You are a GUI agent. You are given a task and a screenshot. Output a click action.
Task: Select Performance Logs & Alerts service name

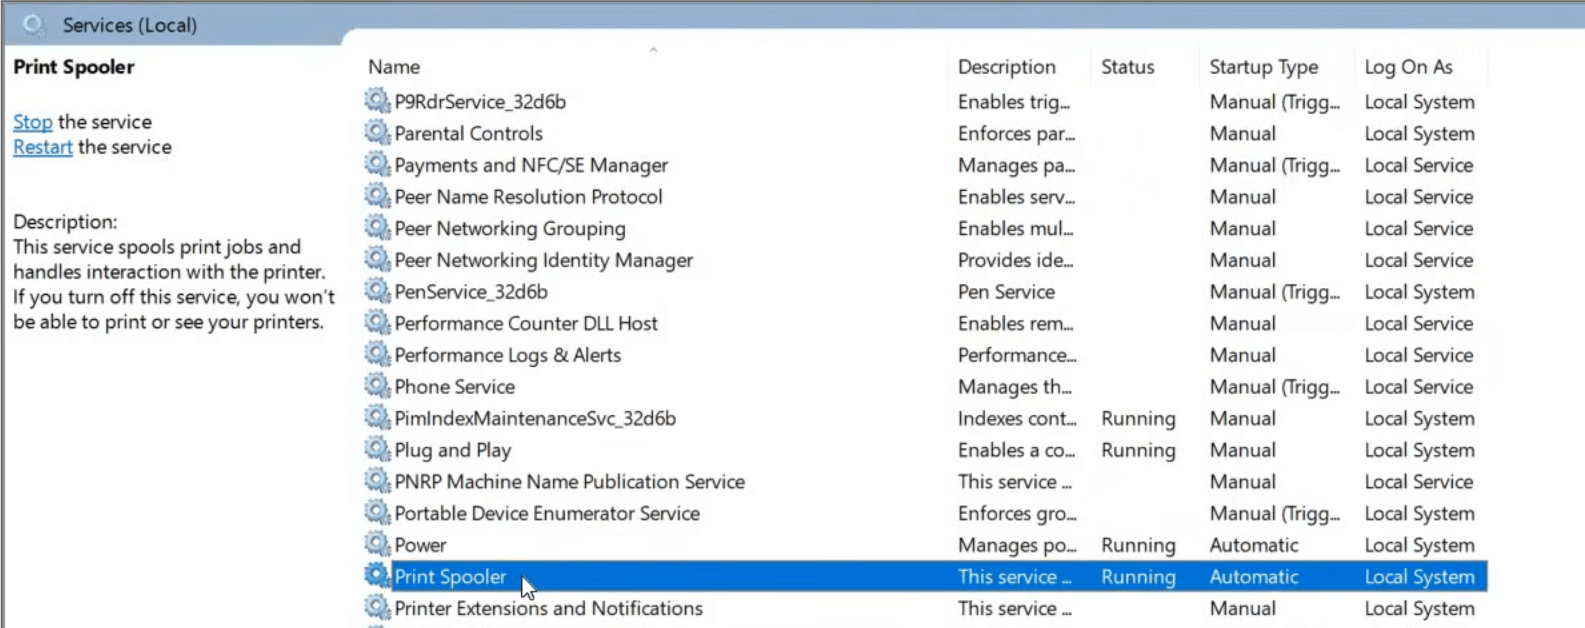tap(508, 355)
